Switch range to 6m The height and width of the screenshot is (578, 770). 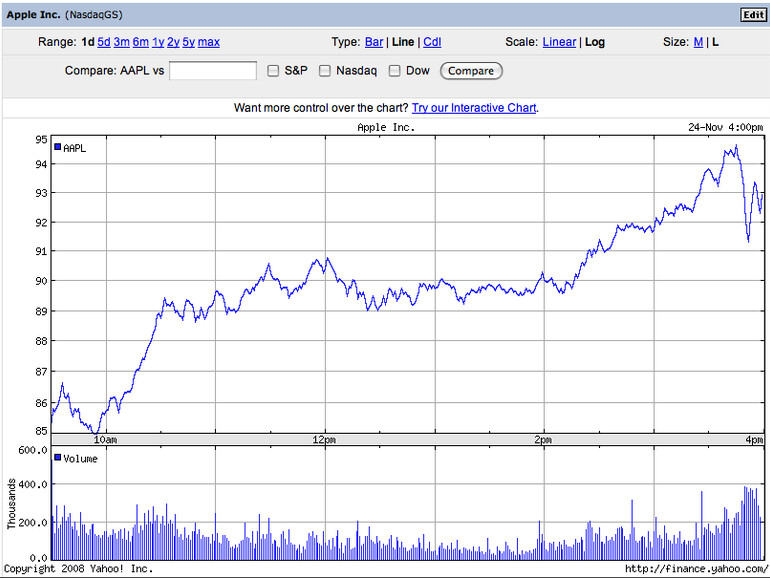click(140, 42)
